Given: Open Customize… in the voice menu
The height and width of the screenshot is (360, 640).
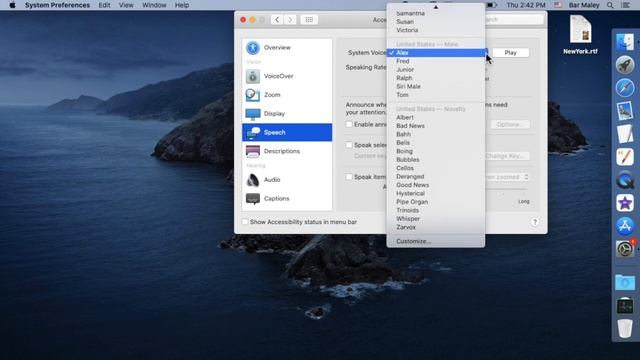Looking at the screenshot, I should pos(436,241).
